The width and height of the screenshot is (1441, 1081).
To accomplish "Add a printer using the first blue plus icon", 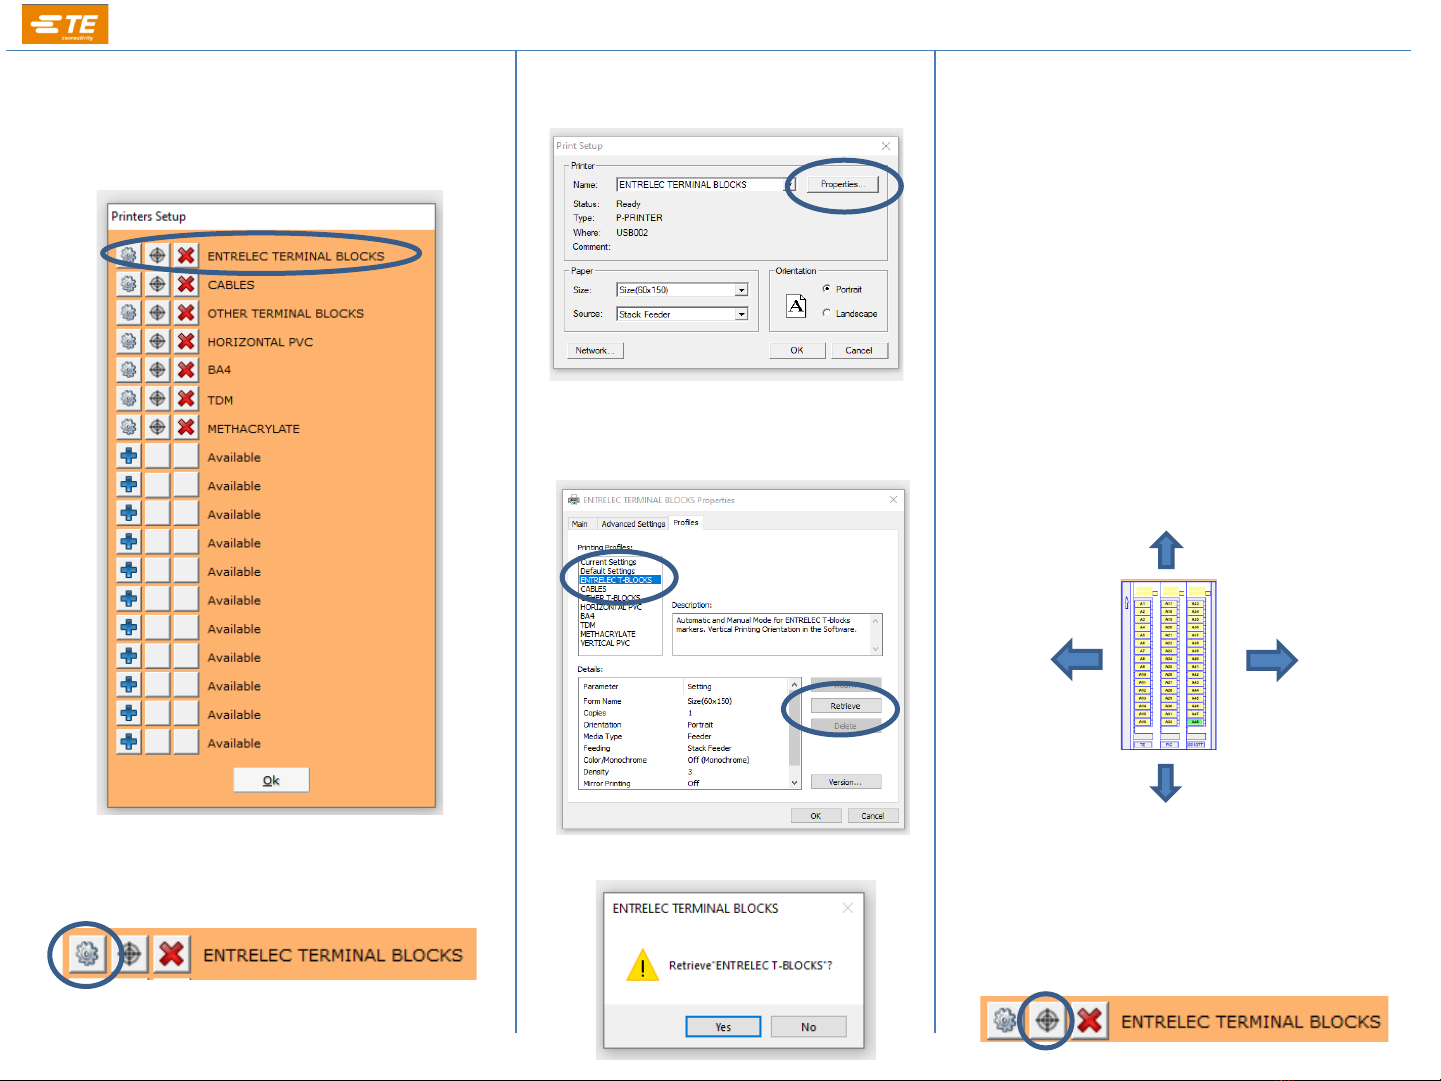I will tap(128, 456).
